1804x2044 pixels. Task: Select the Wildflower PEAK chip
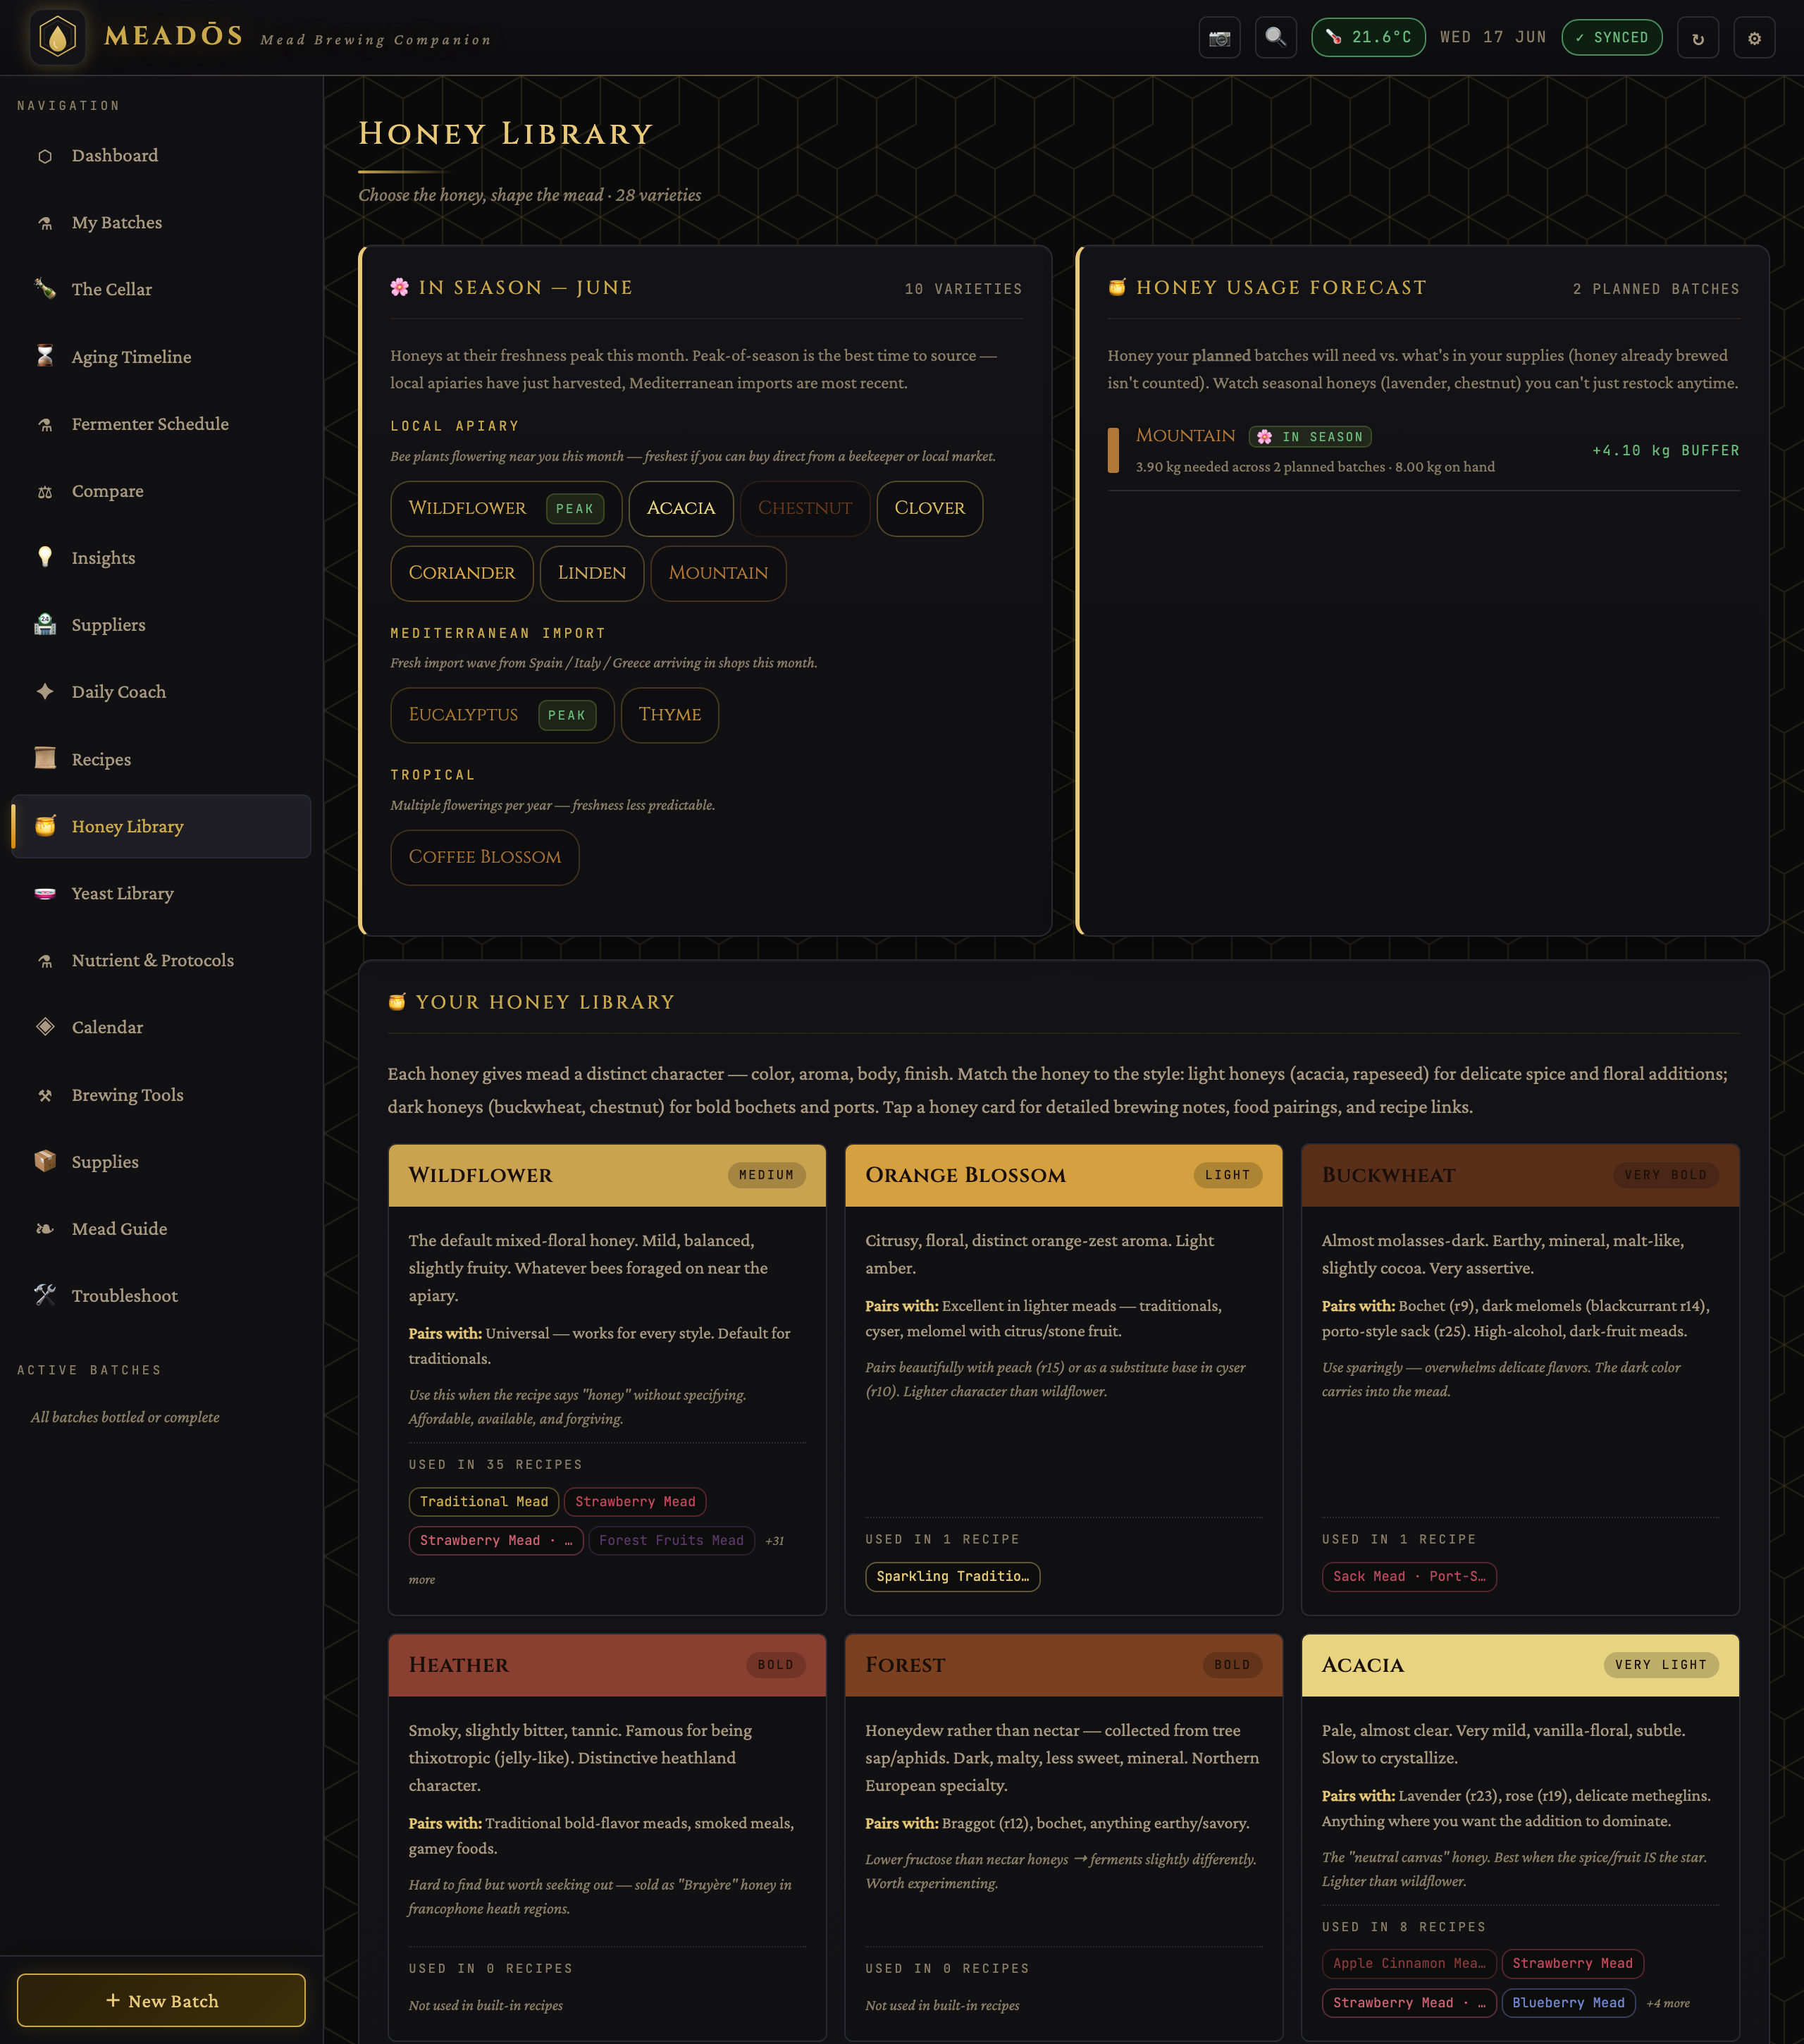pos(506,508)
